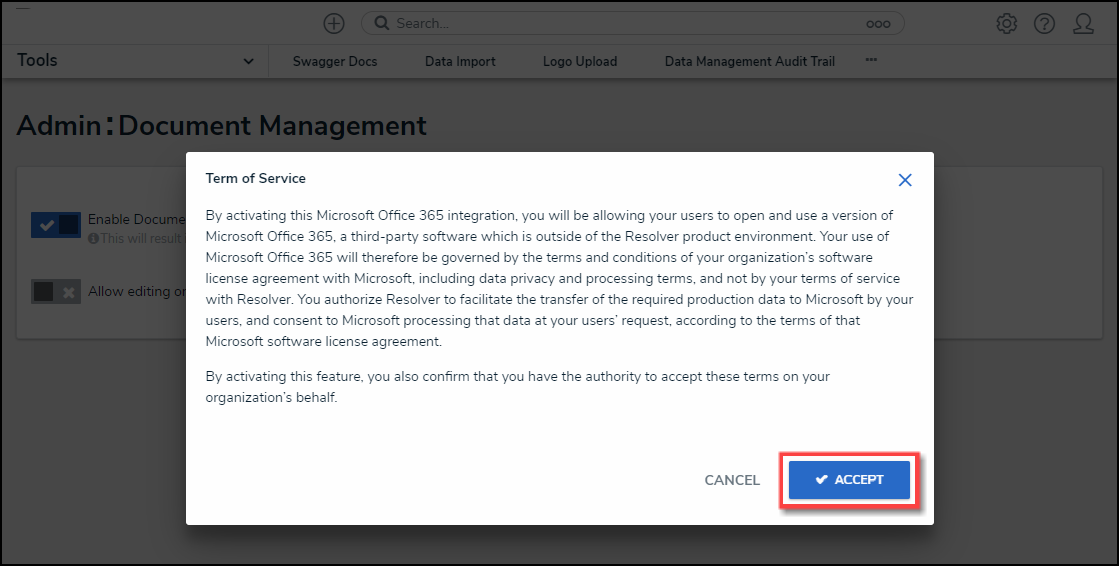The width and height of the screenshot is (1119, 566).
Task: Go to the Logo Upload tab
Action: (x=579, y=61)
